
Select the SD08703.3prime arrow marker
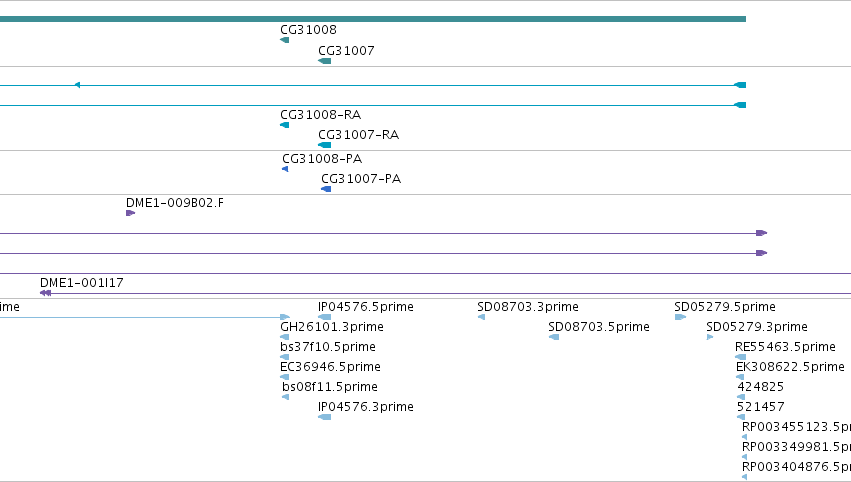coord(481,317)
